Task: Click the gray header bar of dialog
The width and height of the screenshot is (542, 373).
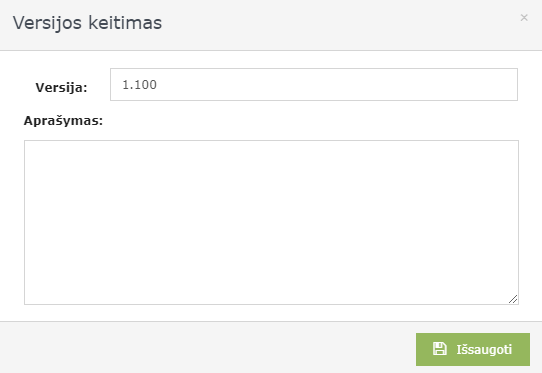Action: [271, 25]
